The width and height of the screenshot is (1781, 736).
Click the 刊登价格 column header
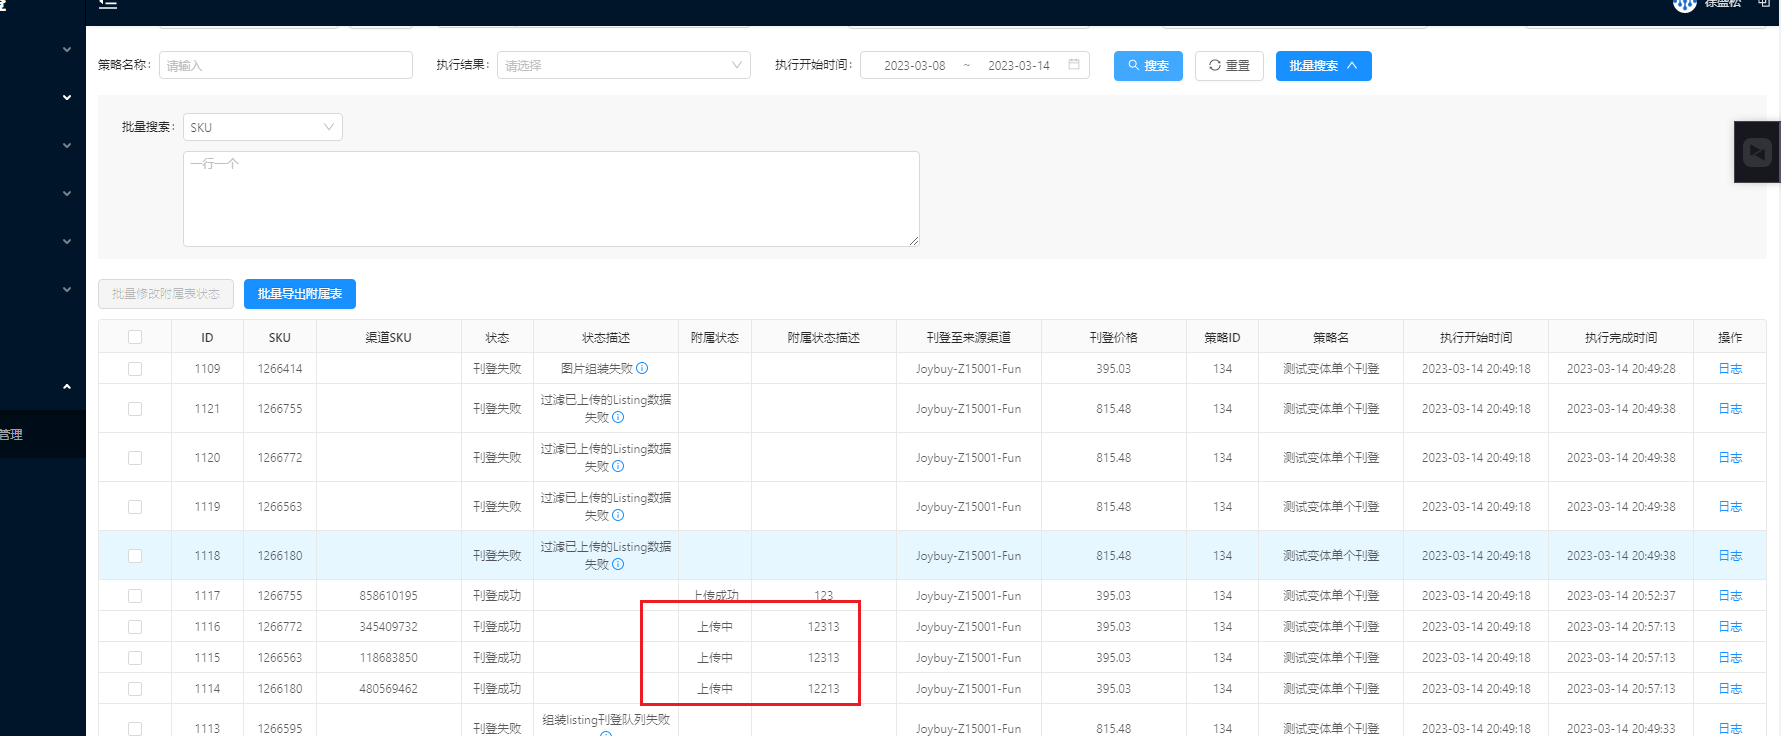[1113, 337]
